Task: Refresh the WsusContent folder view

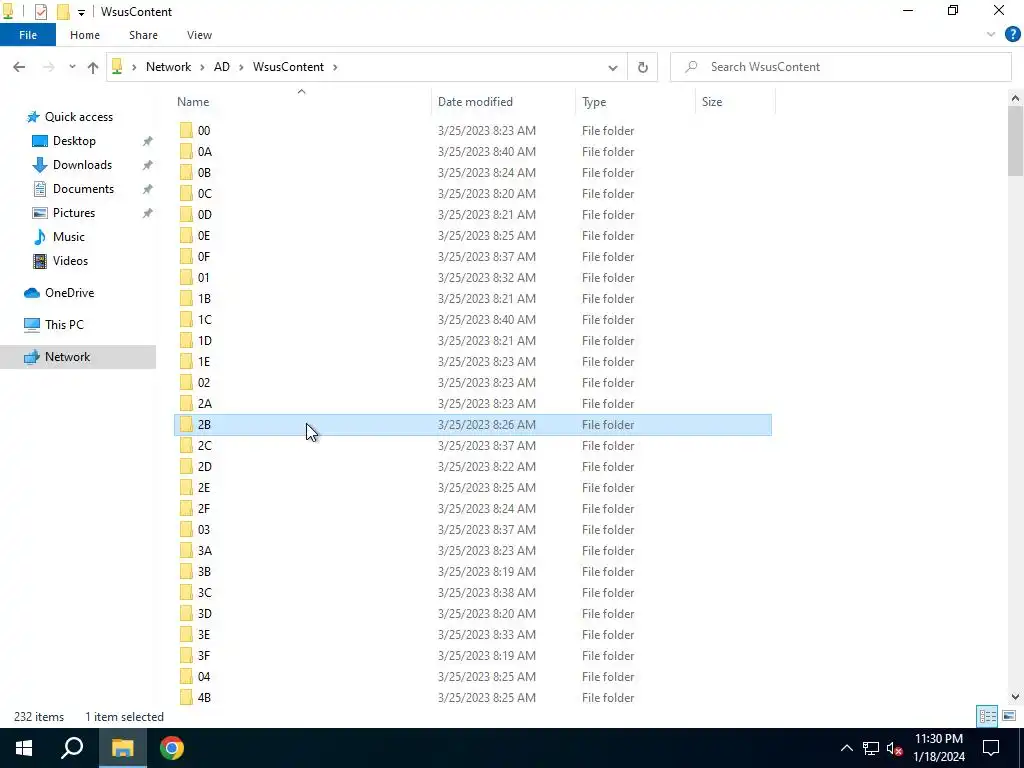Action: coord(643,67)
